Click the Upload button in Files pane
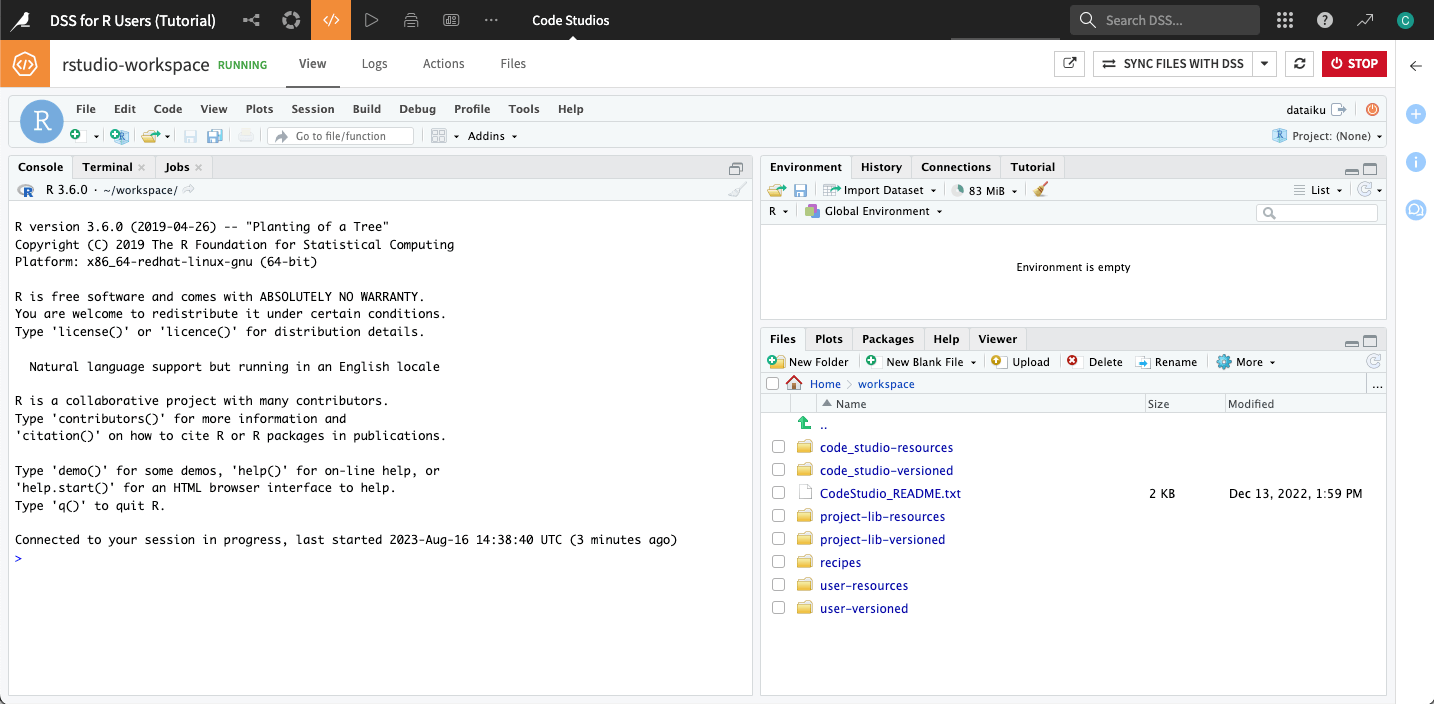The width and height of the screenshot is (1434, 704). pos(1021,362)
